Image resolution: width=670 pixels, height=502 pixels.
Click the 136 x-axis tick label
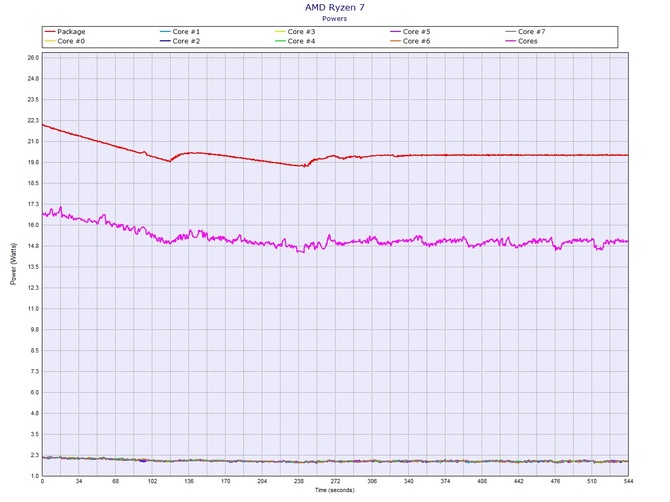point(189,481)
